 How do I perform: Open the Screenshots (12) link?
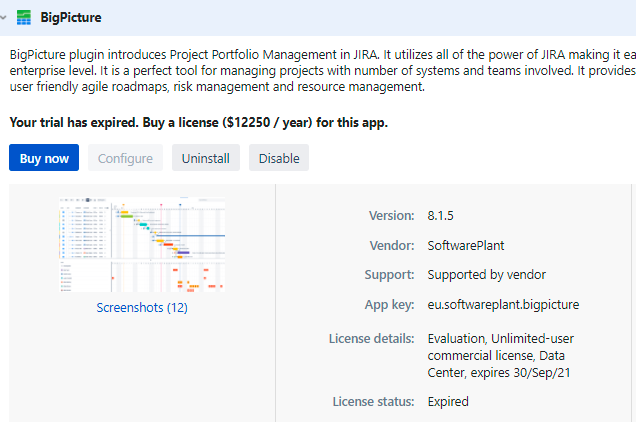click(142, 308)
